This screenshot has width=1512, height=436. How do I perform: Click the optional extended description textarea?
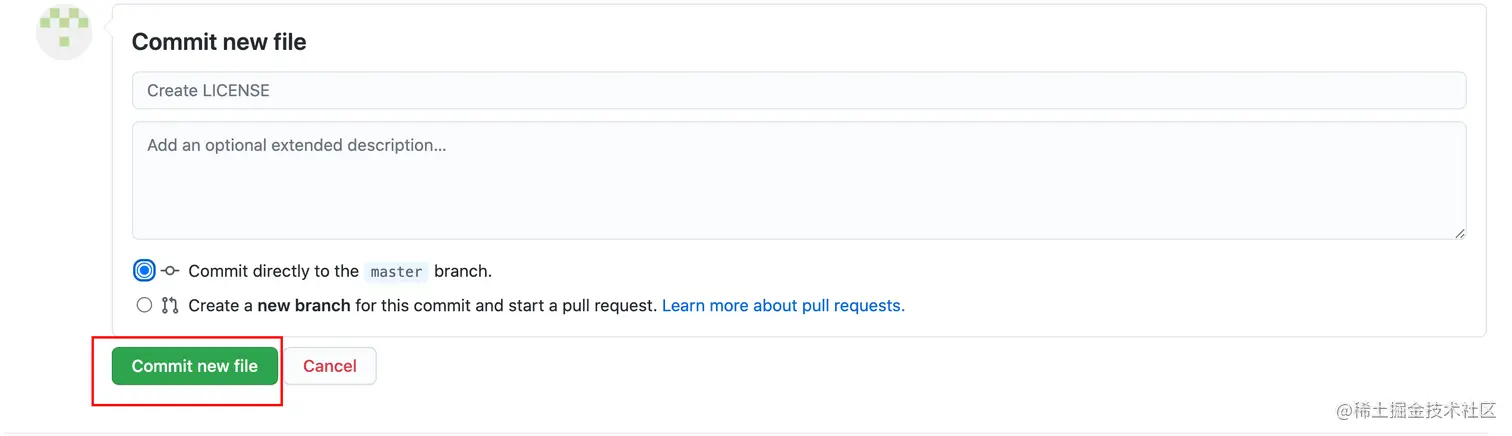[799, 181]
